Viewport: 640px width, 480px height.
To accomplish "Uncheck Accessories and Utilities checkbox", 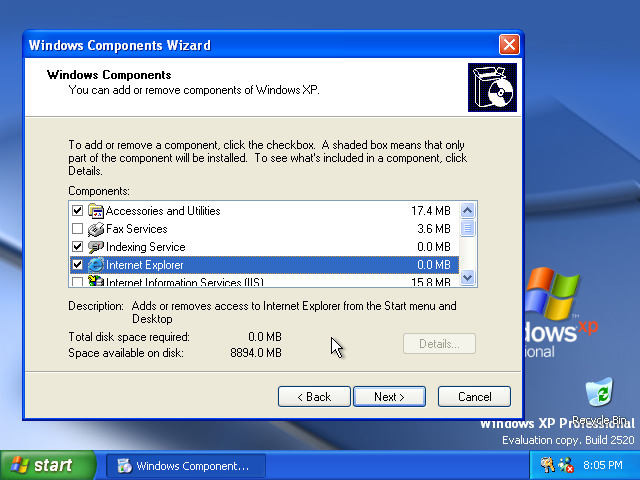I will [x=77, y=211].
